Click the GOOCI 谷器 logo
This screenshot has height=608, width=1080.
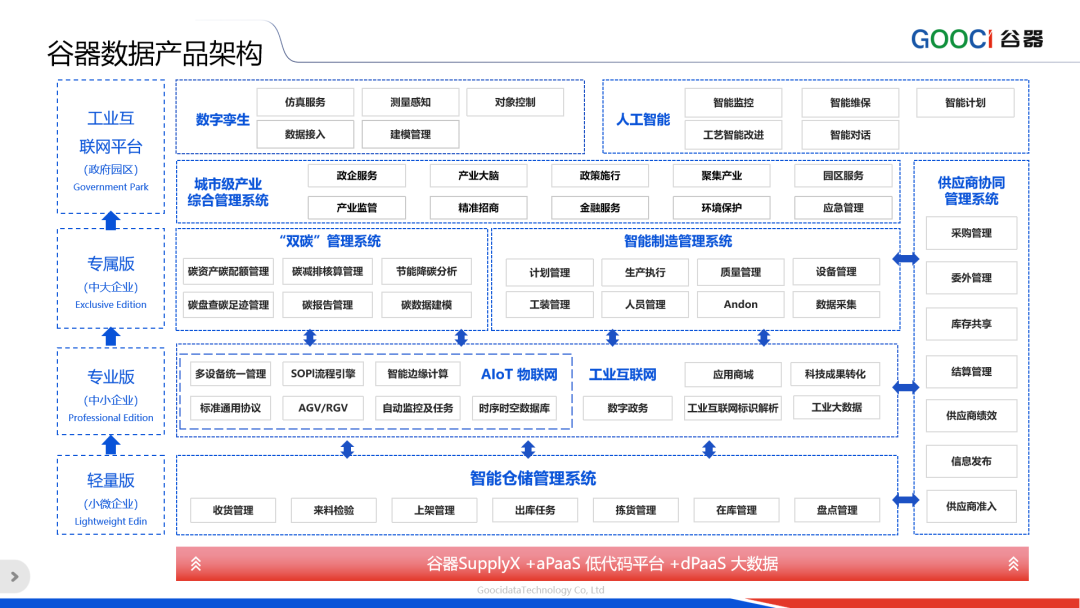tap(976, 36)
